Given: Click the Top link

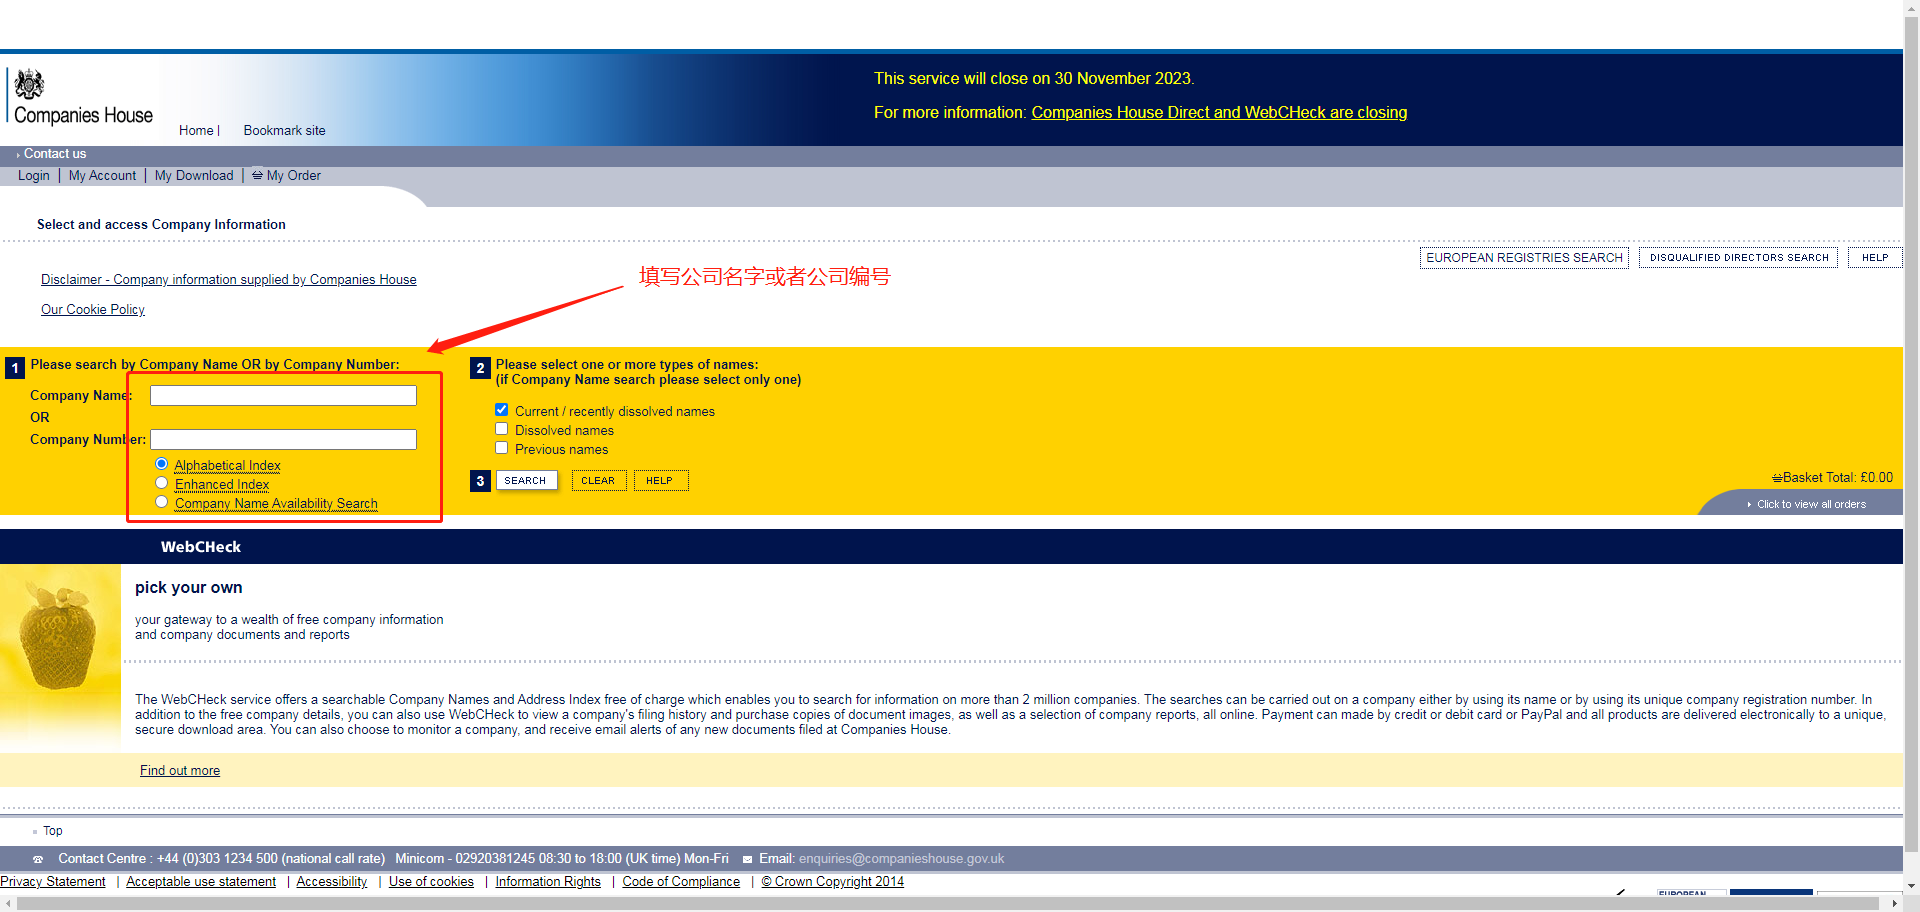Looking at the screenshot, I should [52, 831].
